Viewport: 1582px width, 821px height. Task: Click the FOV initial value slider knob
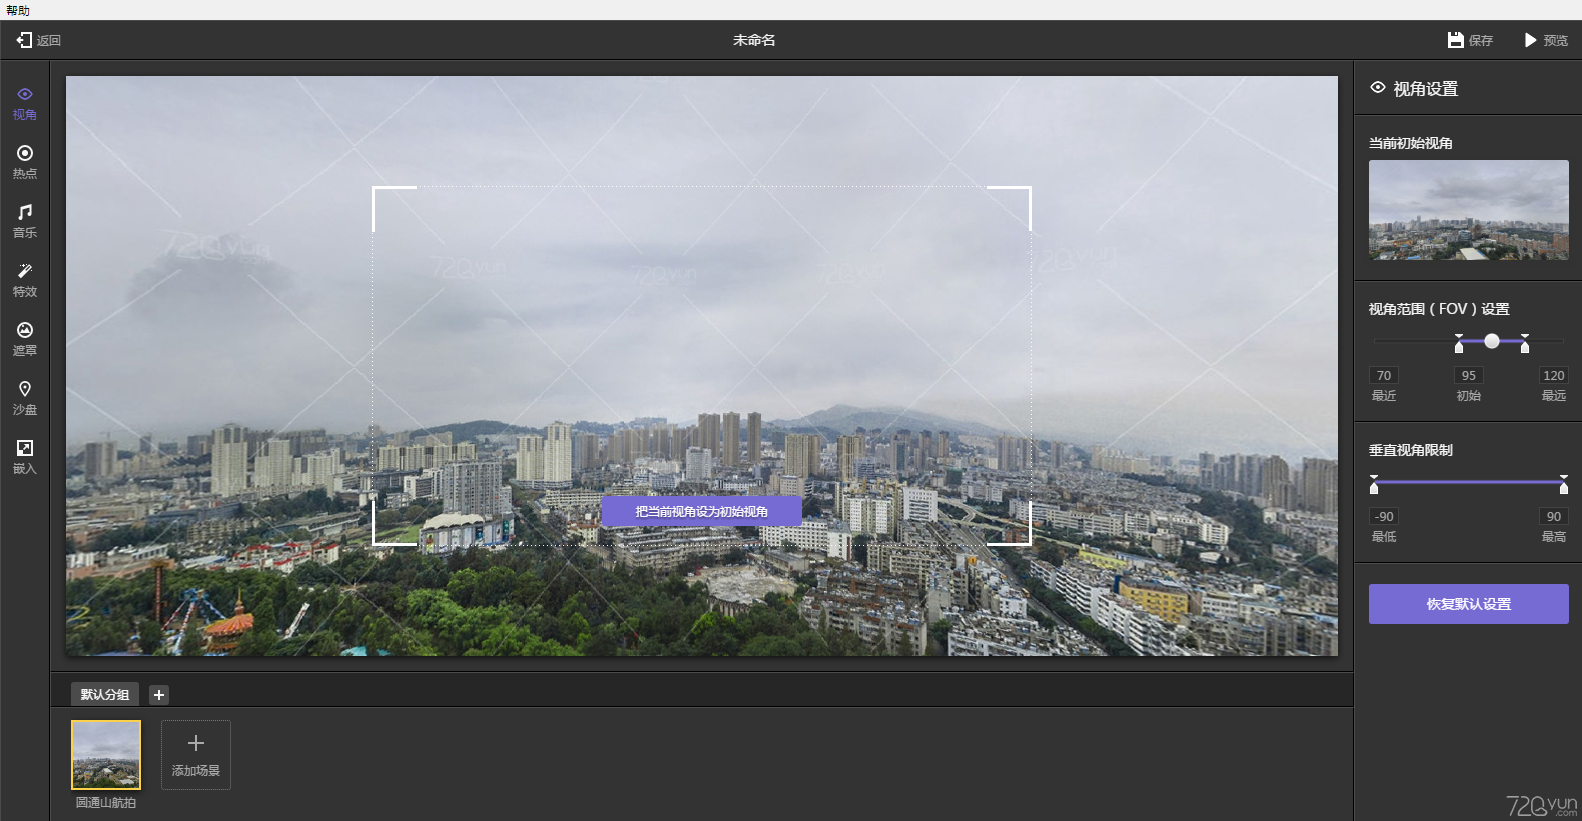[x=1492, y=341]
